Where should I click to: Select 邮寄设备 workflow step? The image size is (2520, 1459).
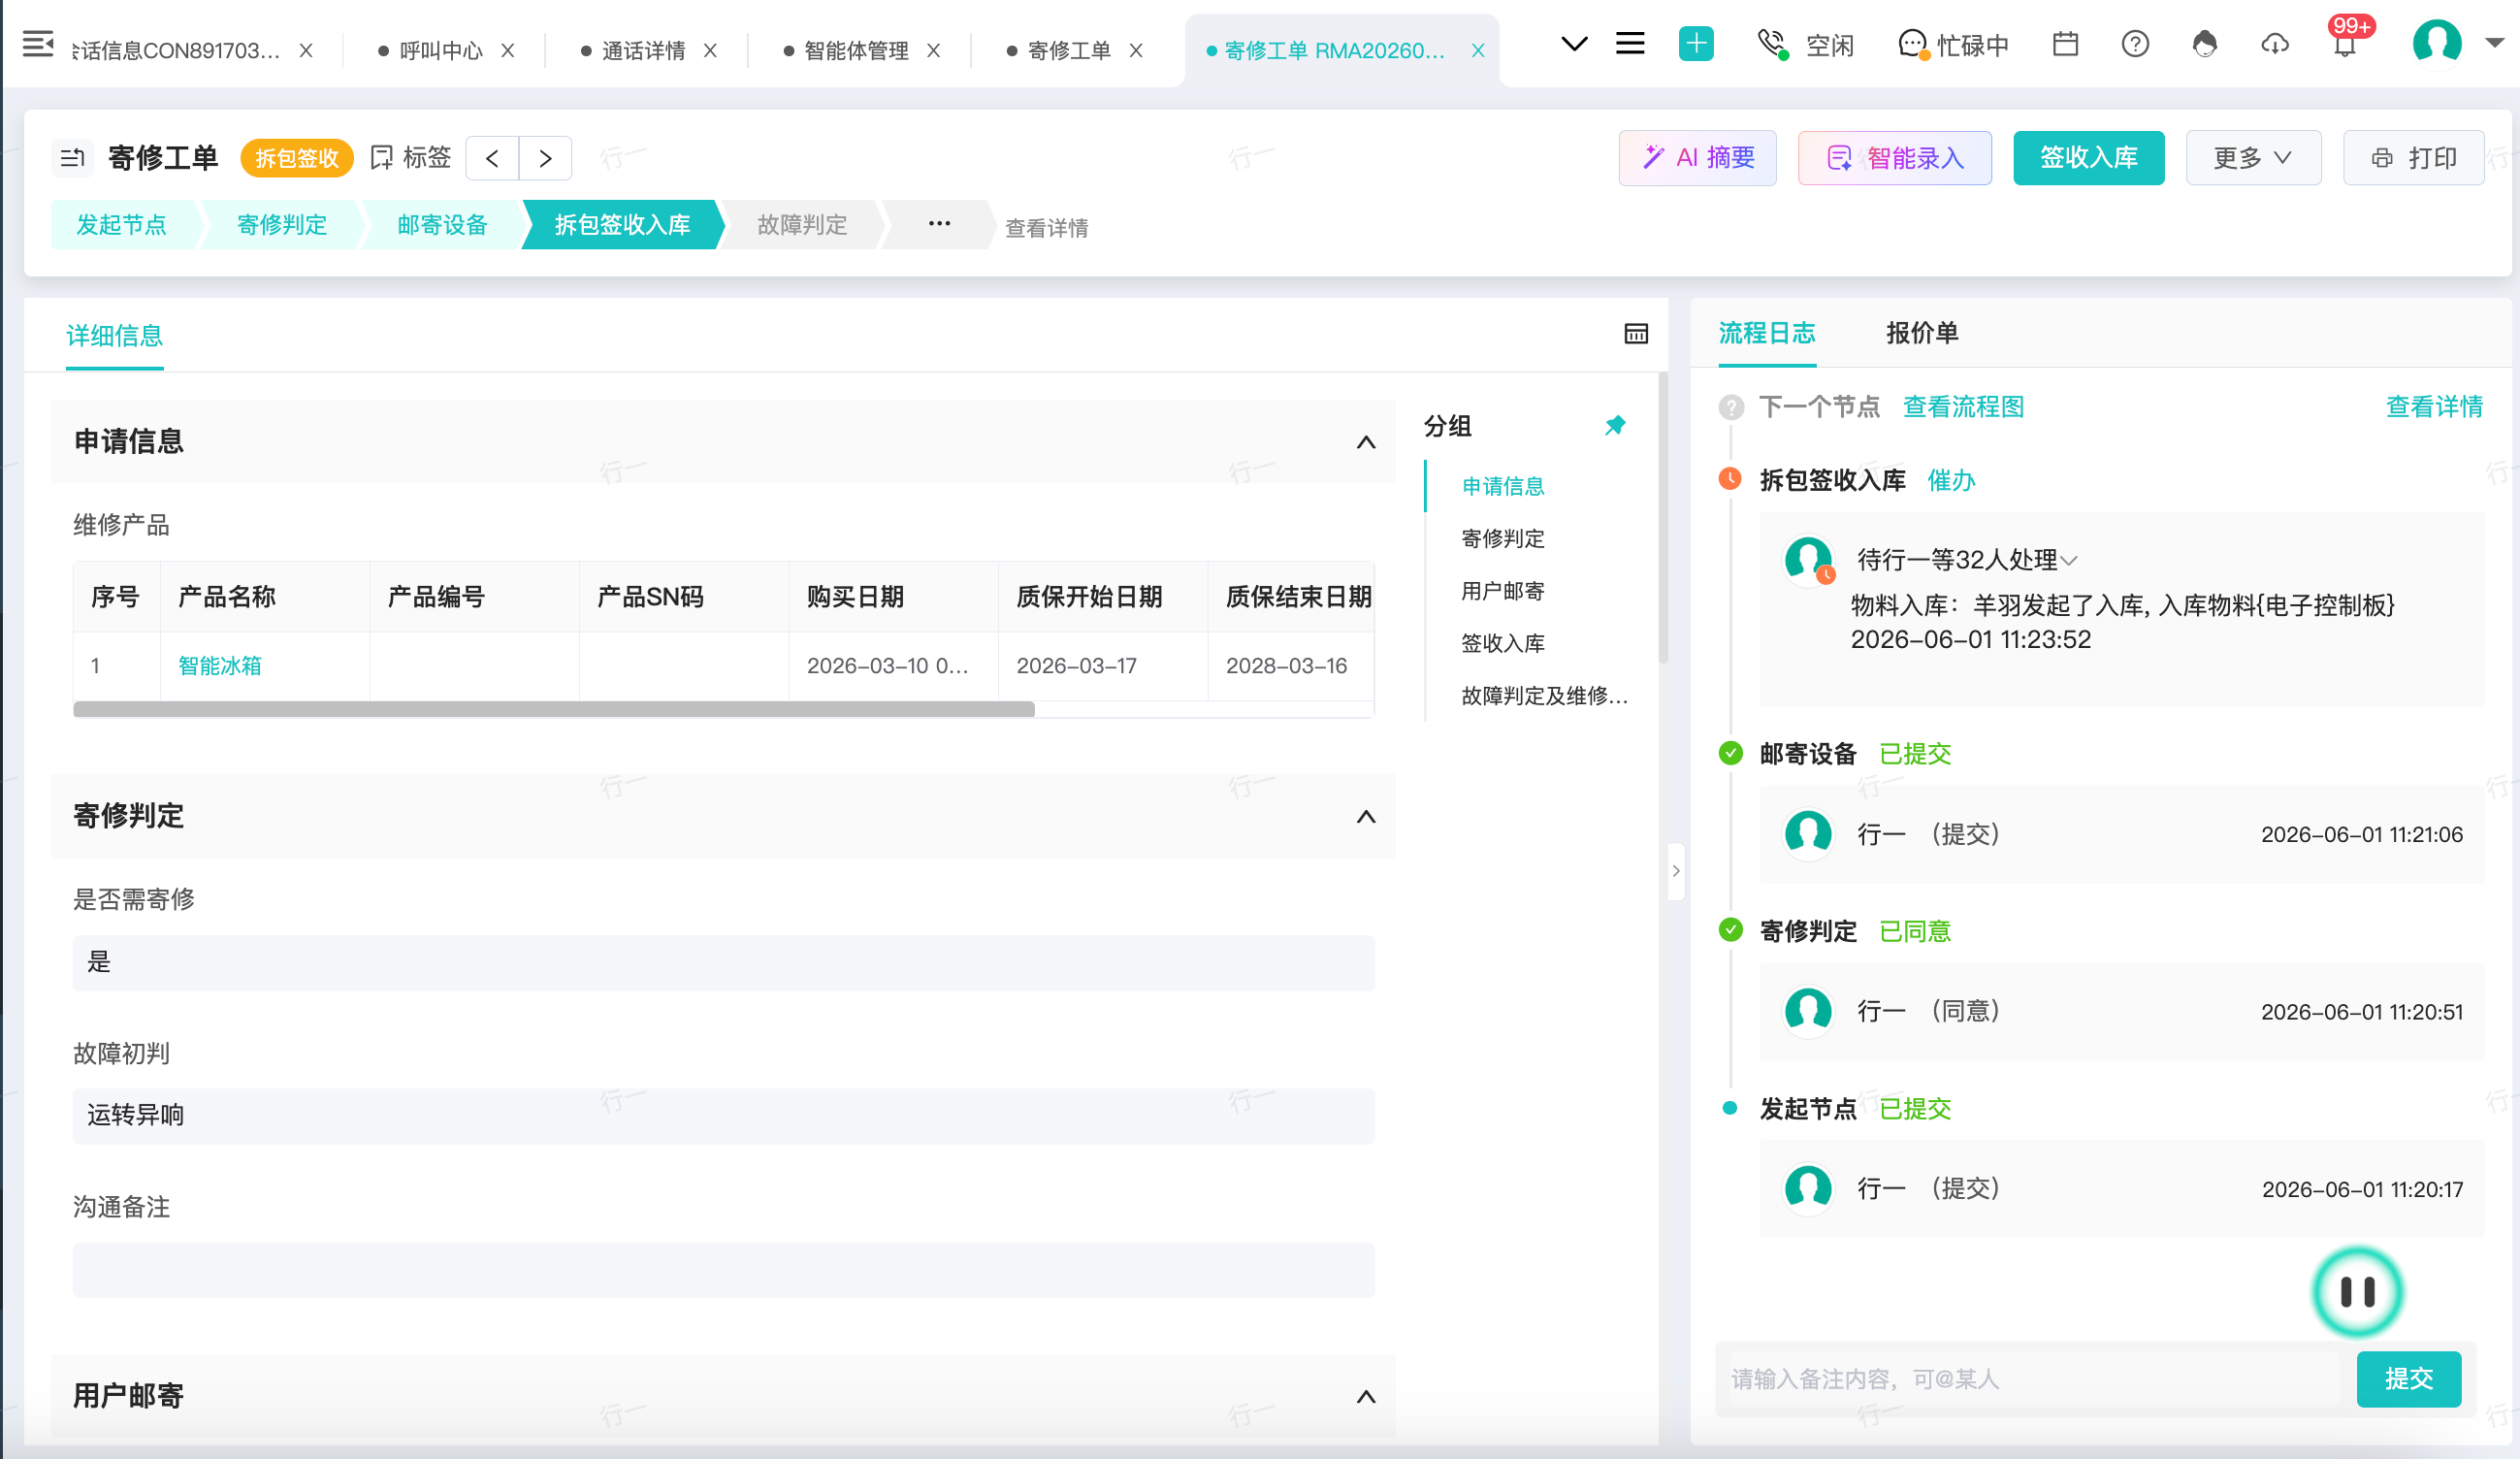442,225
